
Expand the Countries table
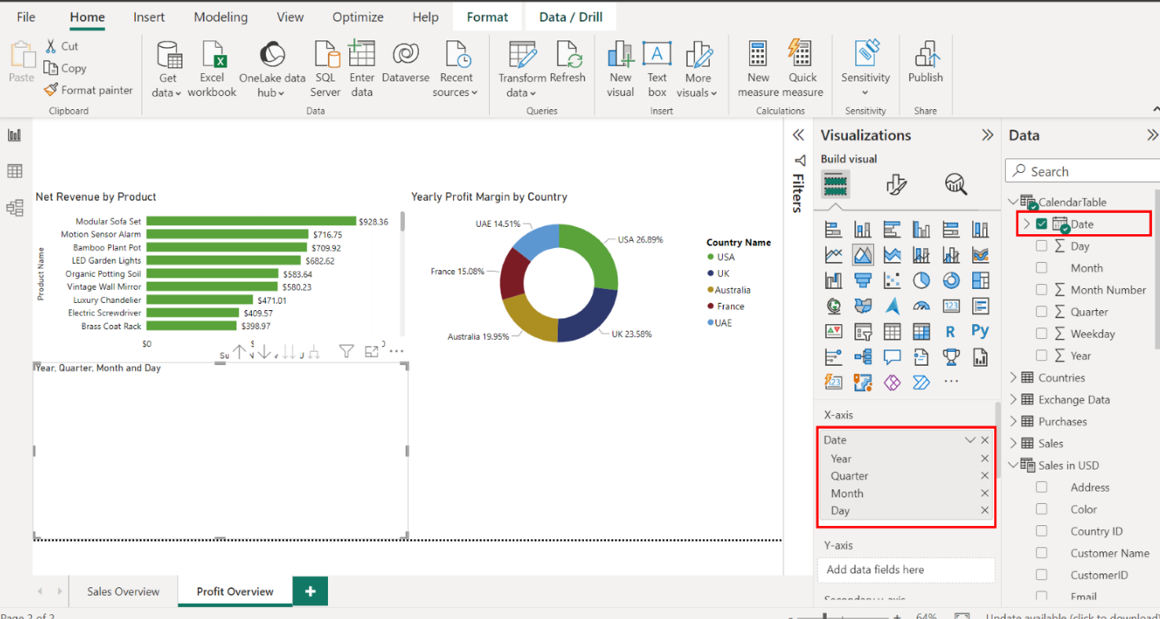click(x=1013, y=378)
